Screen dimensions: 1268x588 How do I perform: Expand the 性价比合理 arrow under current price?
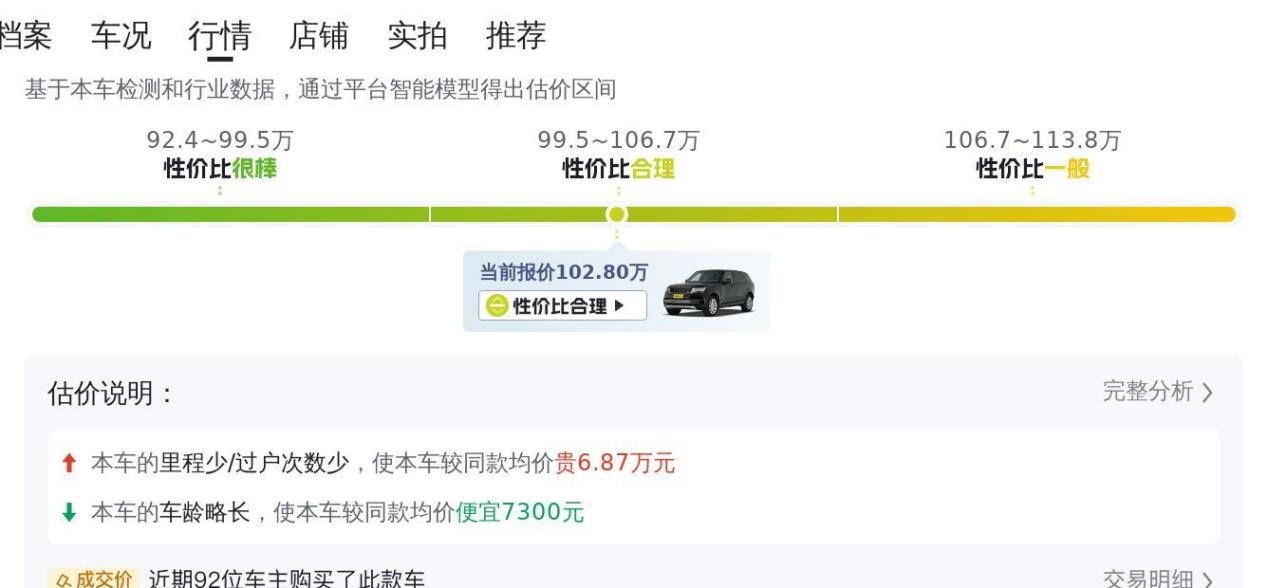coord(619,306)
